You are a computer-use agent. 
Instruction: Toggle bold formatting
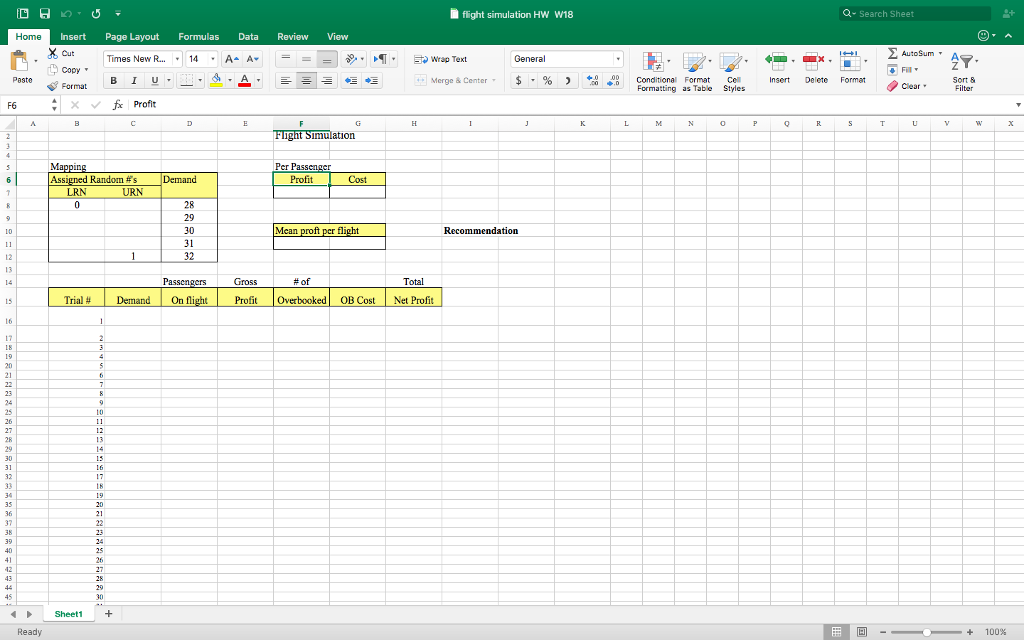pos(114,80)
